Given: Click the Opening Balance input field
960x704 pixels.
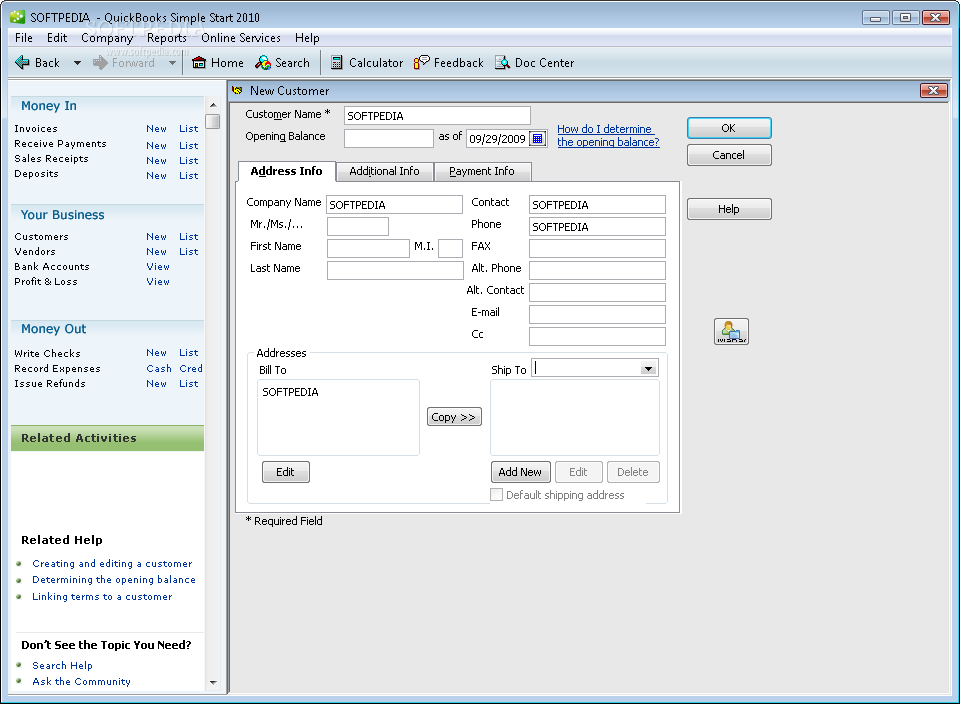Looking at the screenshot, I should click(389, 138).
